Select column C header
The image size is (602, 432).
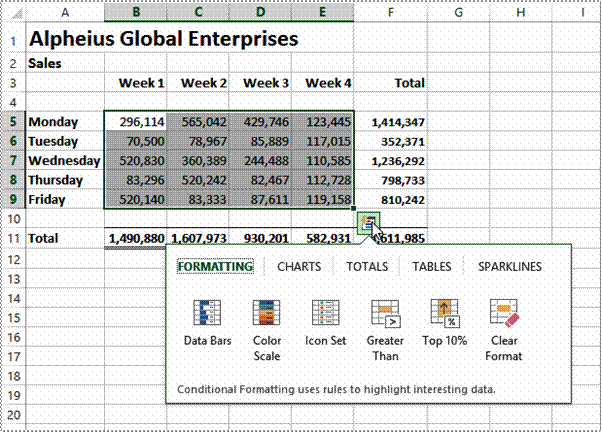(198, 12)
